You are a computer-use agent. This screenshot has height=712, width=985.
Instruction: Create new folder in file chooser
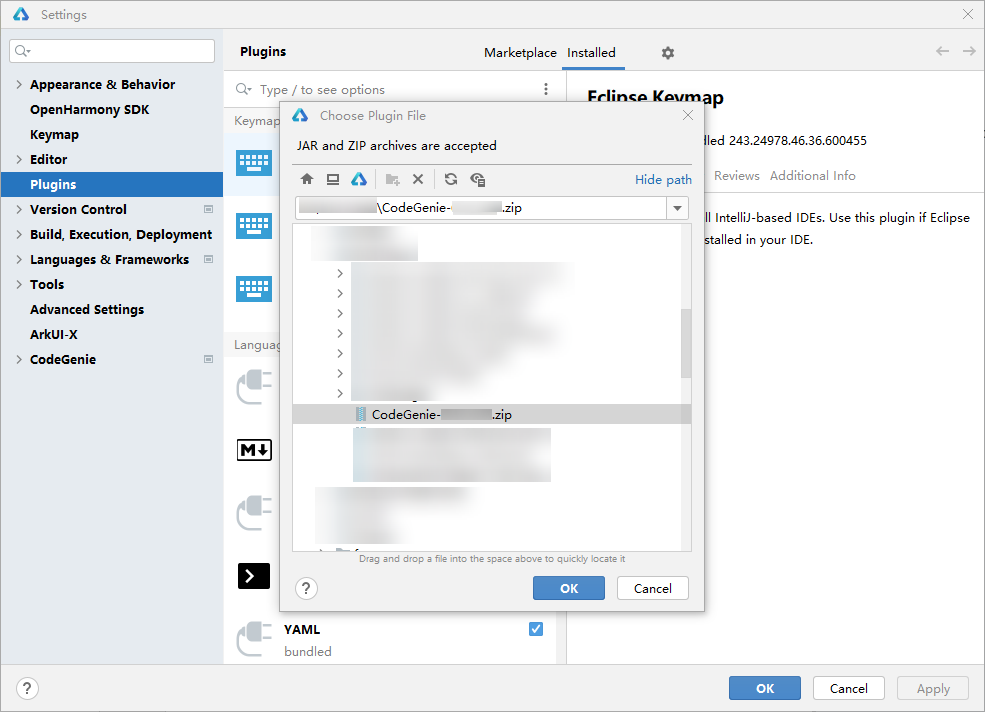tap(393, 180)
